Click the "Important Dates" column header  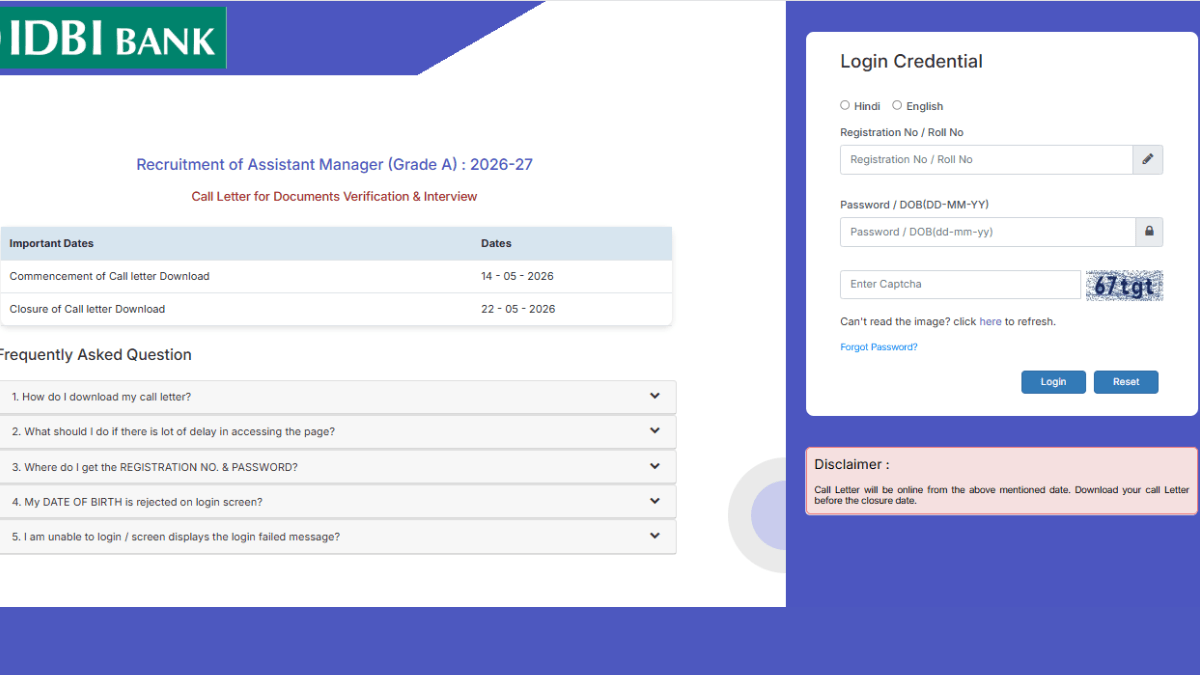(51, 243)
